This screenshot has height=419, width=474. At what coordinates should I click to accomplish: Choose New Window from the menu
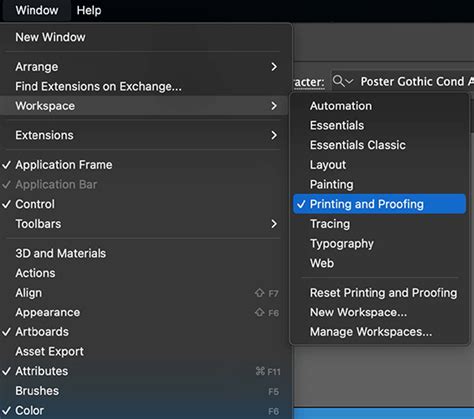click(x=145, y=37)
